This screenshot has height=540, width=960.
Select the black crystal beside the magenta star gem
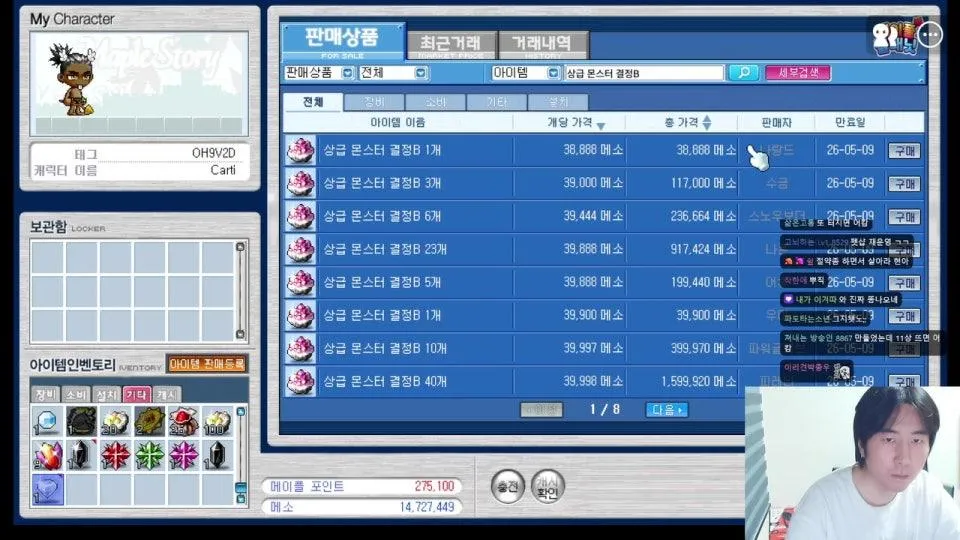click(x=217, y=456)
